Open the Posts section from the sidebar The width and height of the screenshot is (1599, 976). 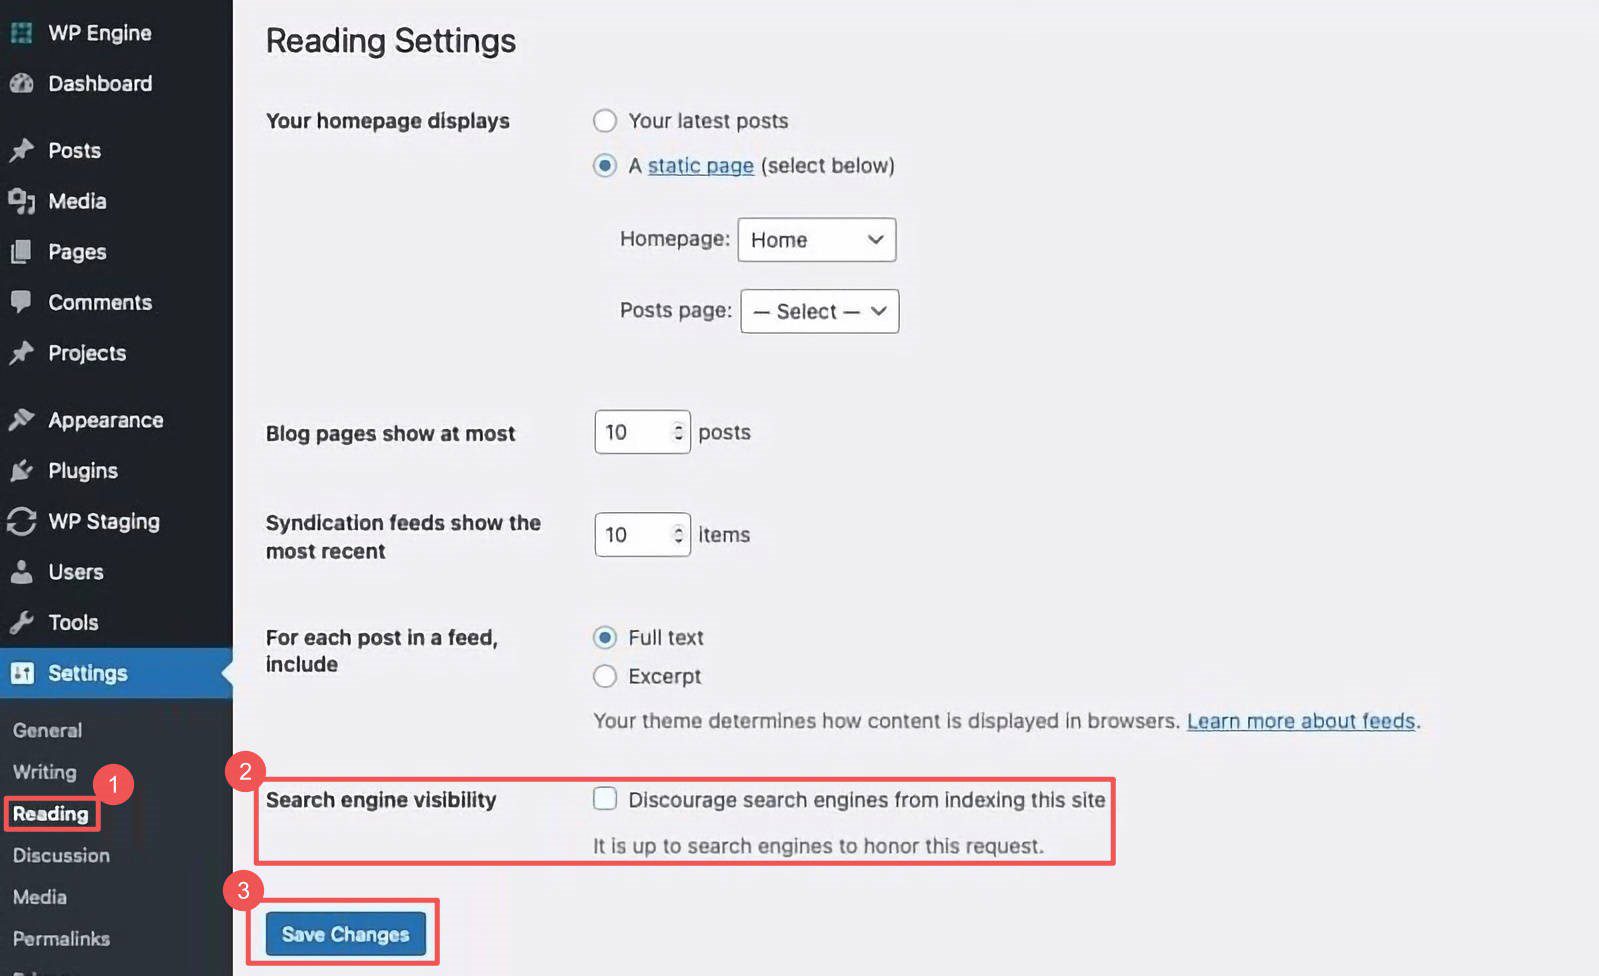pos(74,150)
